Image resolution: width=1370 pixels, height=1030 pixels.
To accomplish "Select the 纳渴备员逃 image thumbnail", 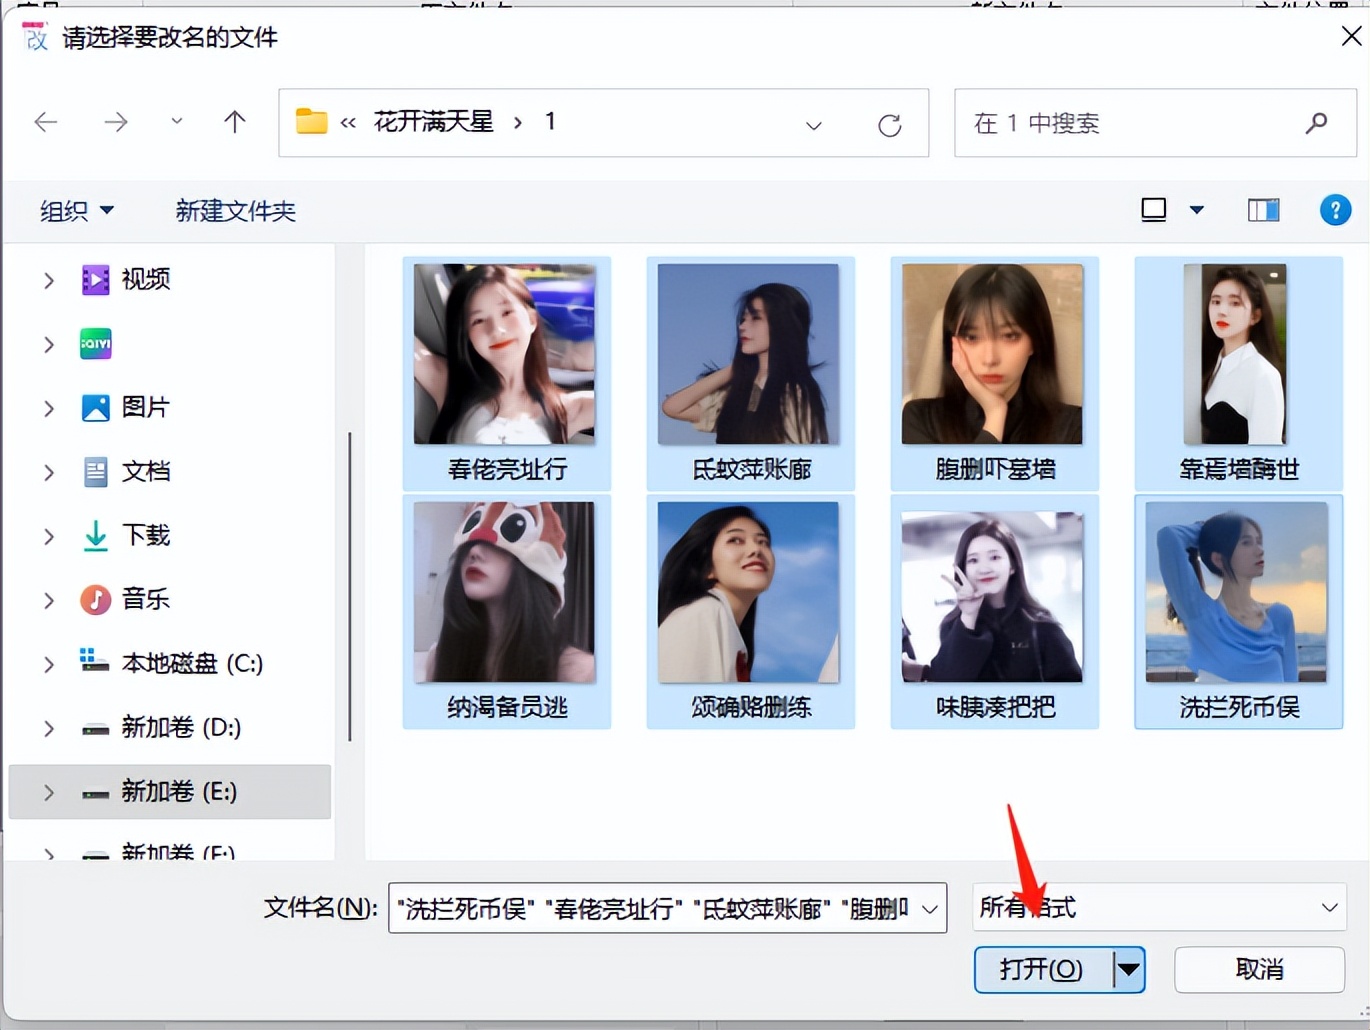I will click(x=506, y=592).
